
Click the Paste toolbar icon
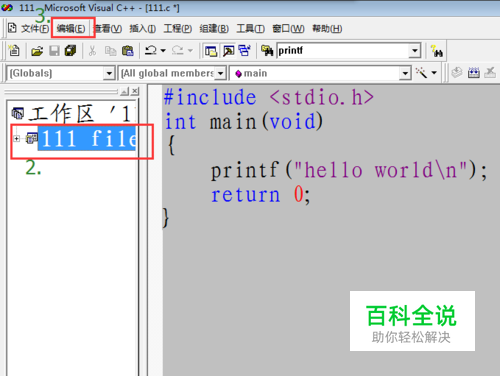(127, 51)
